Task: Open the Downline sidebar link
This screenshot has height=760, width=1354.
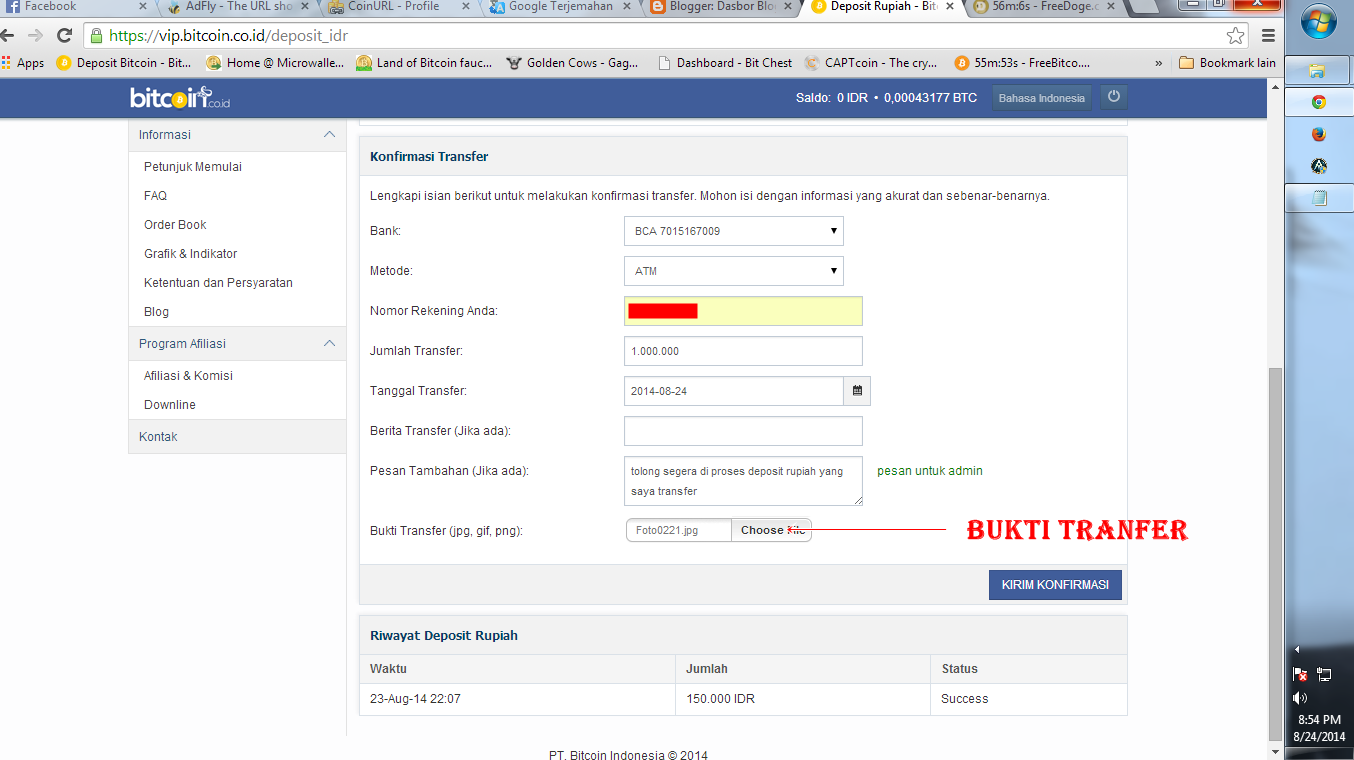Action: (170, 405)
